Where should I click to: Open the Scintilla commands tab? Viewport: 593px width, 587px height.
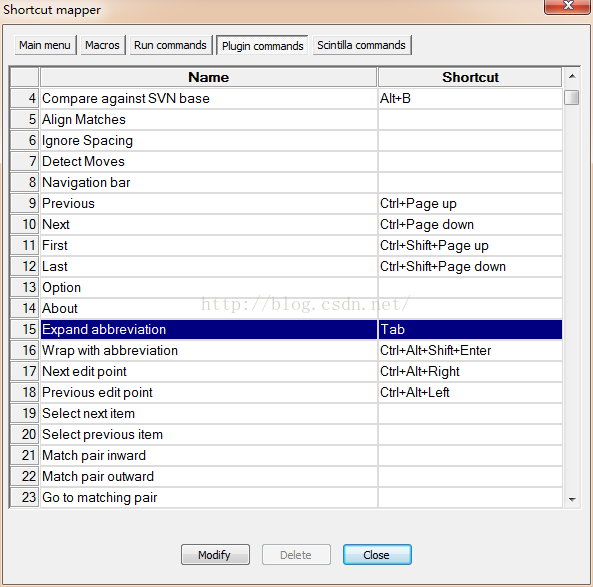click(362, 45)
